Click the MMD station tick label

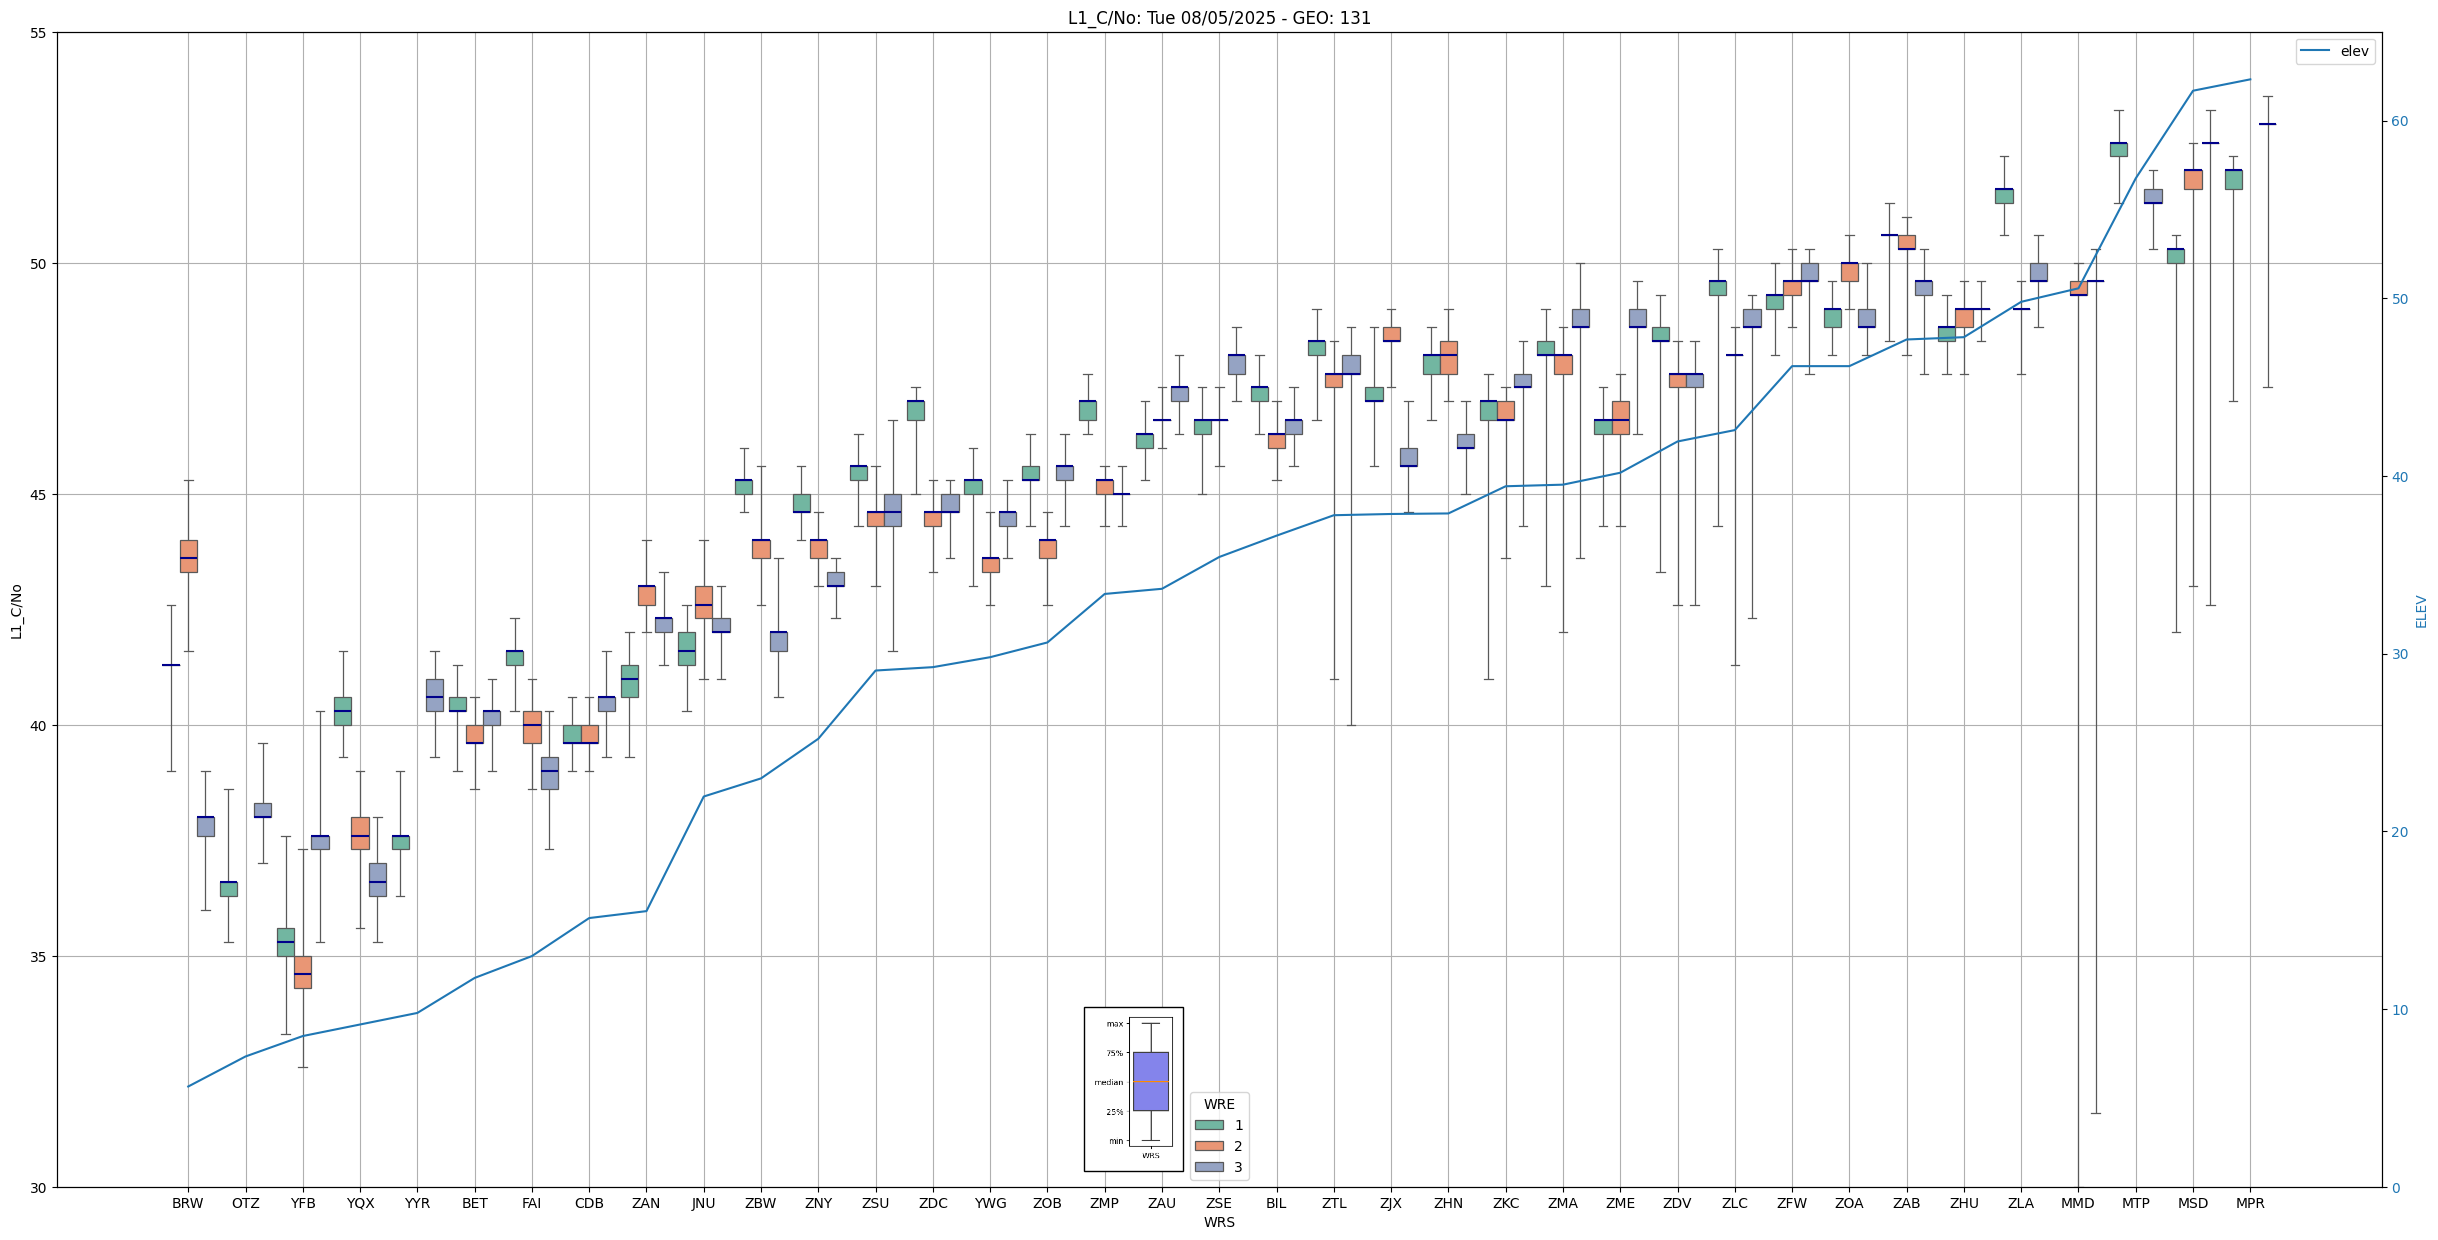pyautogui.click(x=2077, y=1203)
